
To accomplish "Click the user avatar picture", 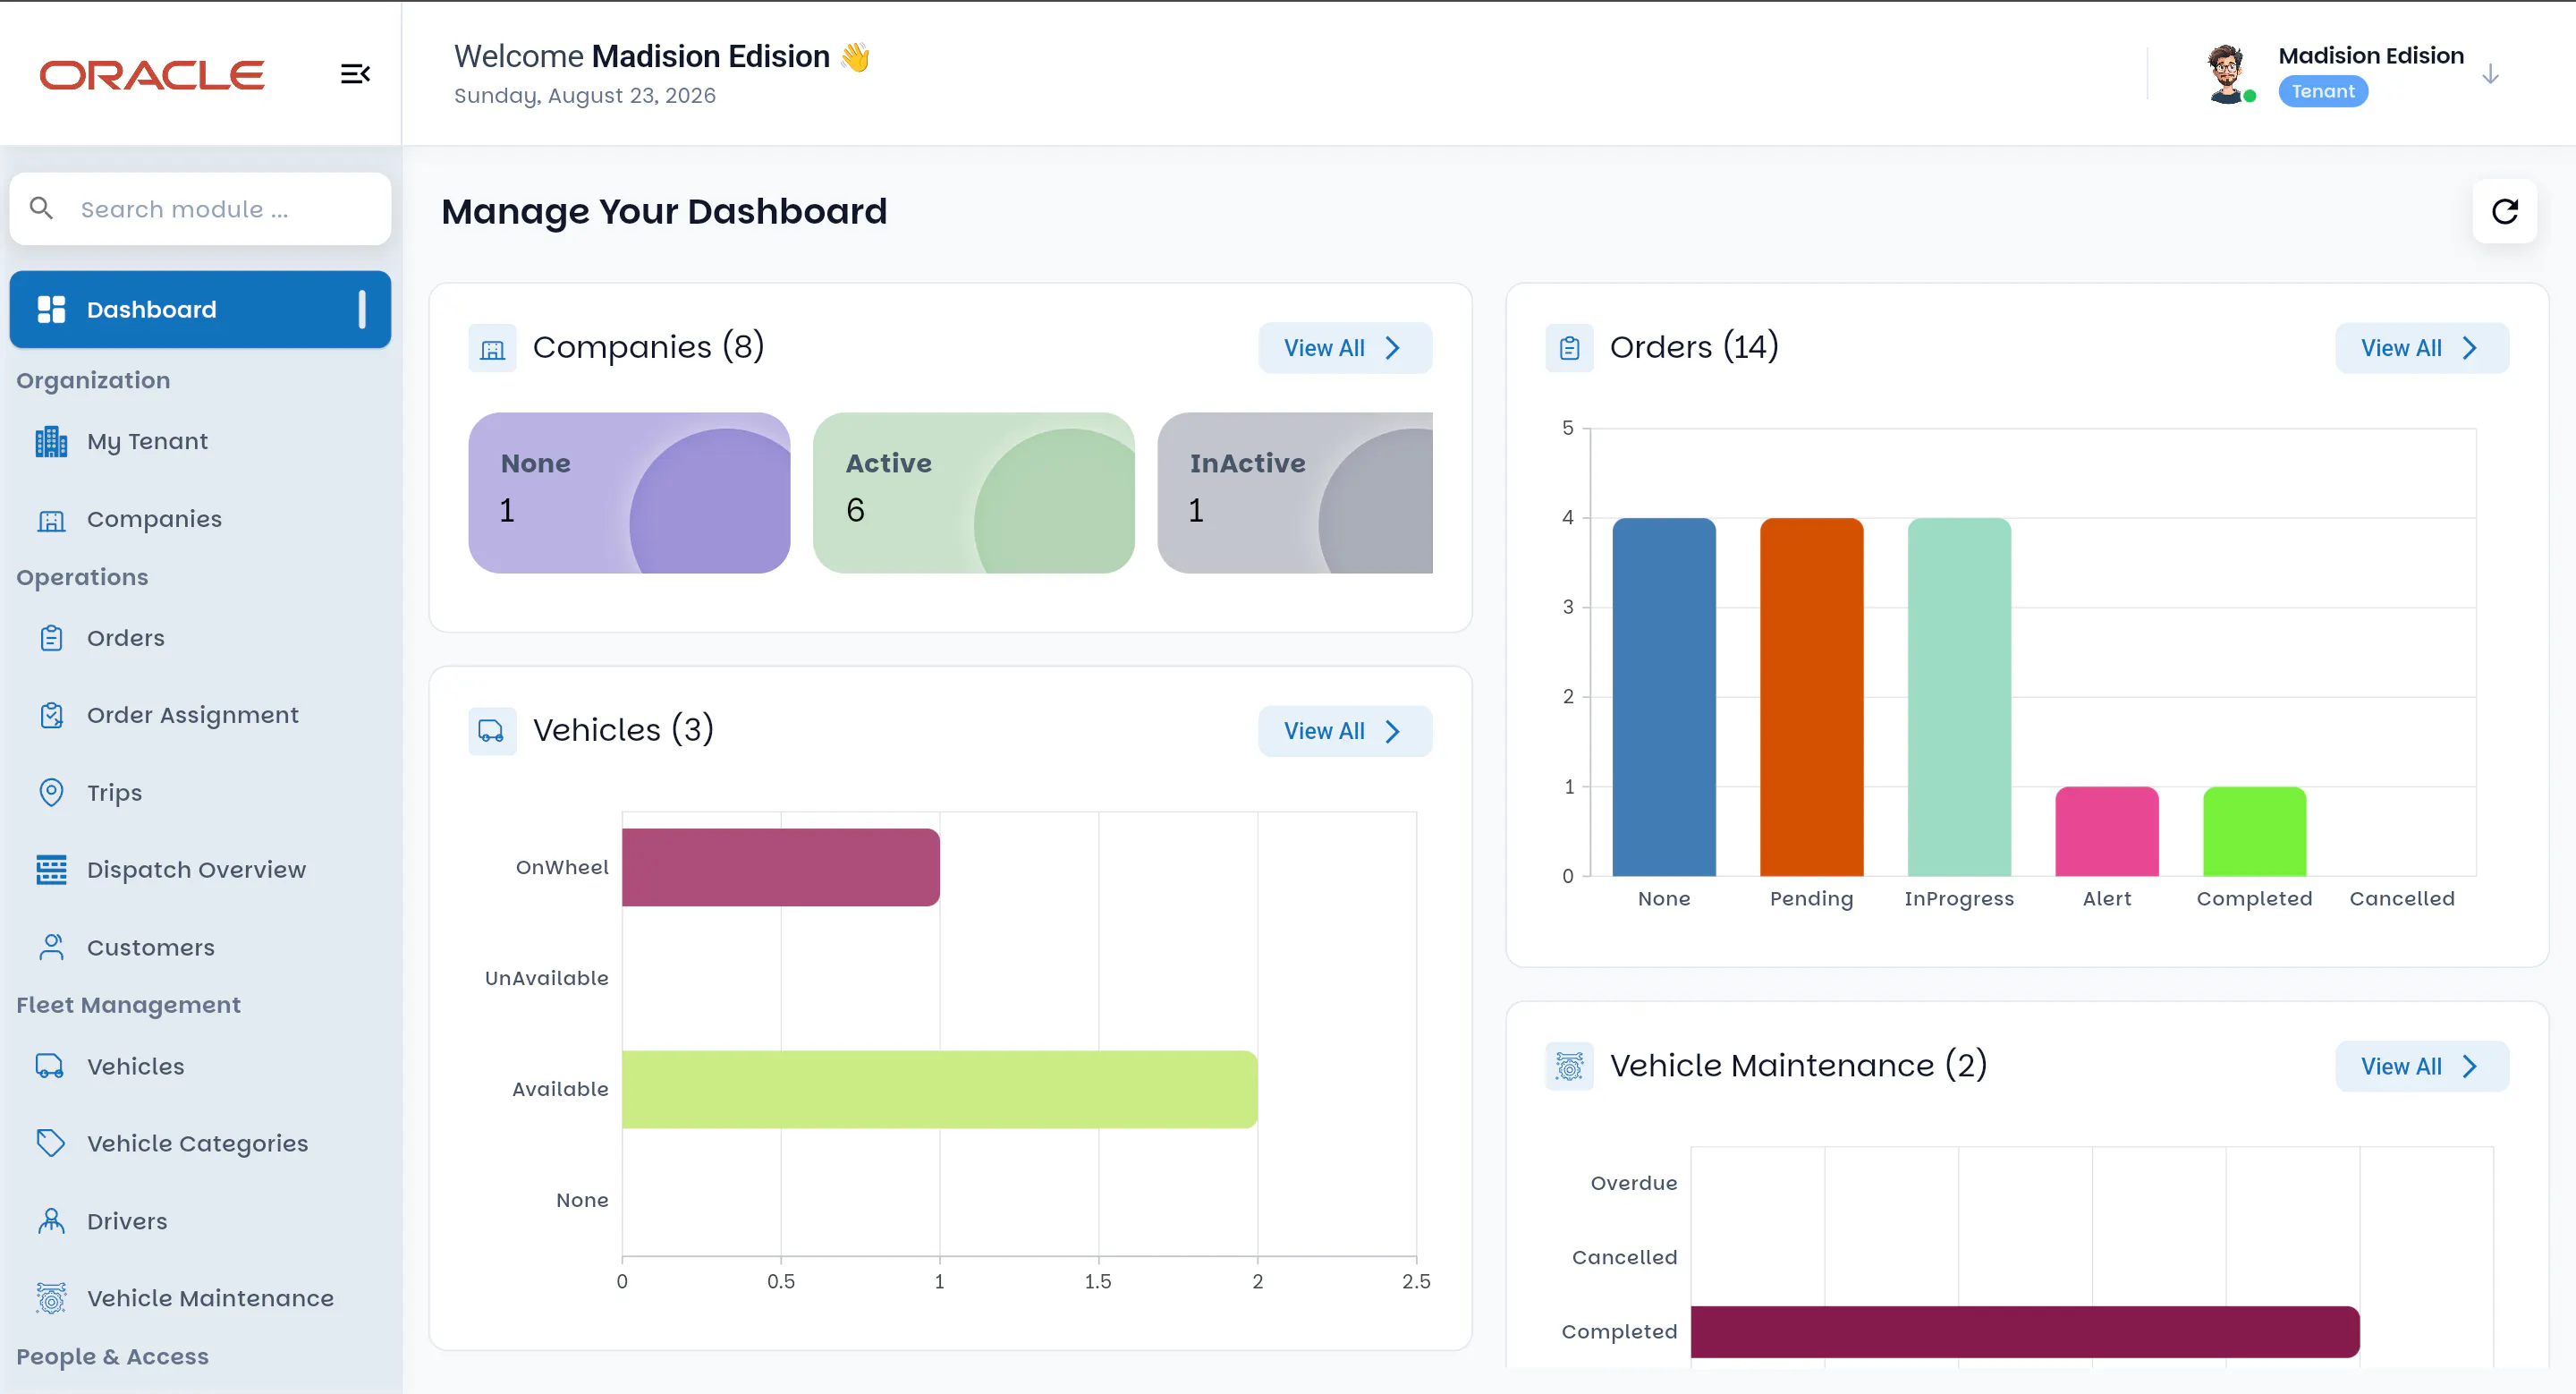I will click(x=2227, y=74).
